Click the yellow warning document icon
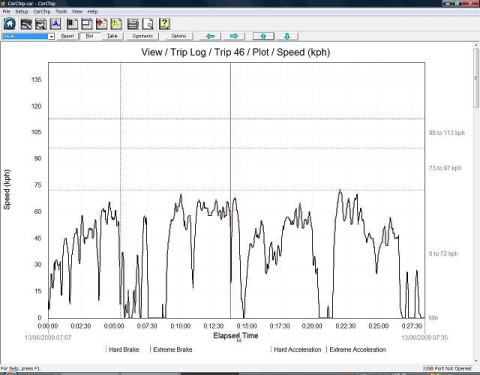The image size is (480, 375). pyautogui.click(x=116, y=24)
